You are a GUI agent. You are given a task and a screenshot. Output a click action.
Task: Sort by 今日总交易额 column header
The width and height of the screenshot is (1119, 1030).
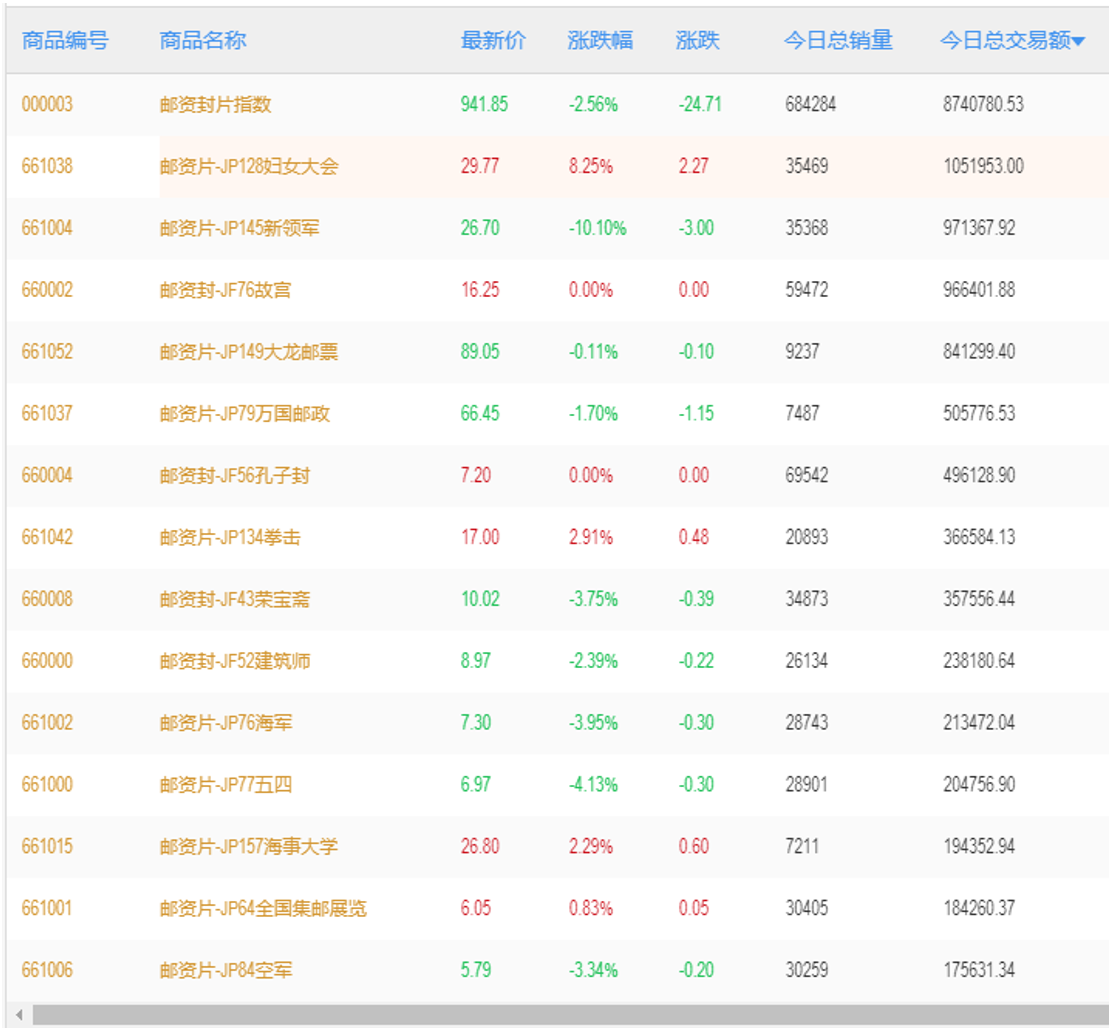tap(1006, 41)
